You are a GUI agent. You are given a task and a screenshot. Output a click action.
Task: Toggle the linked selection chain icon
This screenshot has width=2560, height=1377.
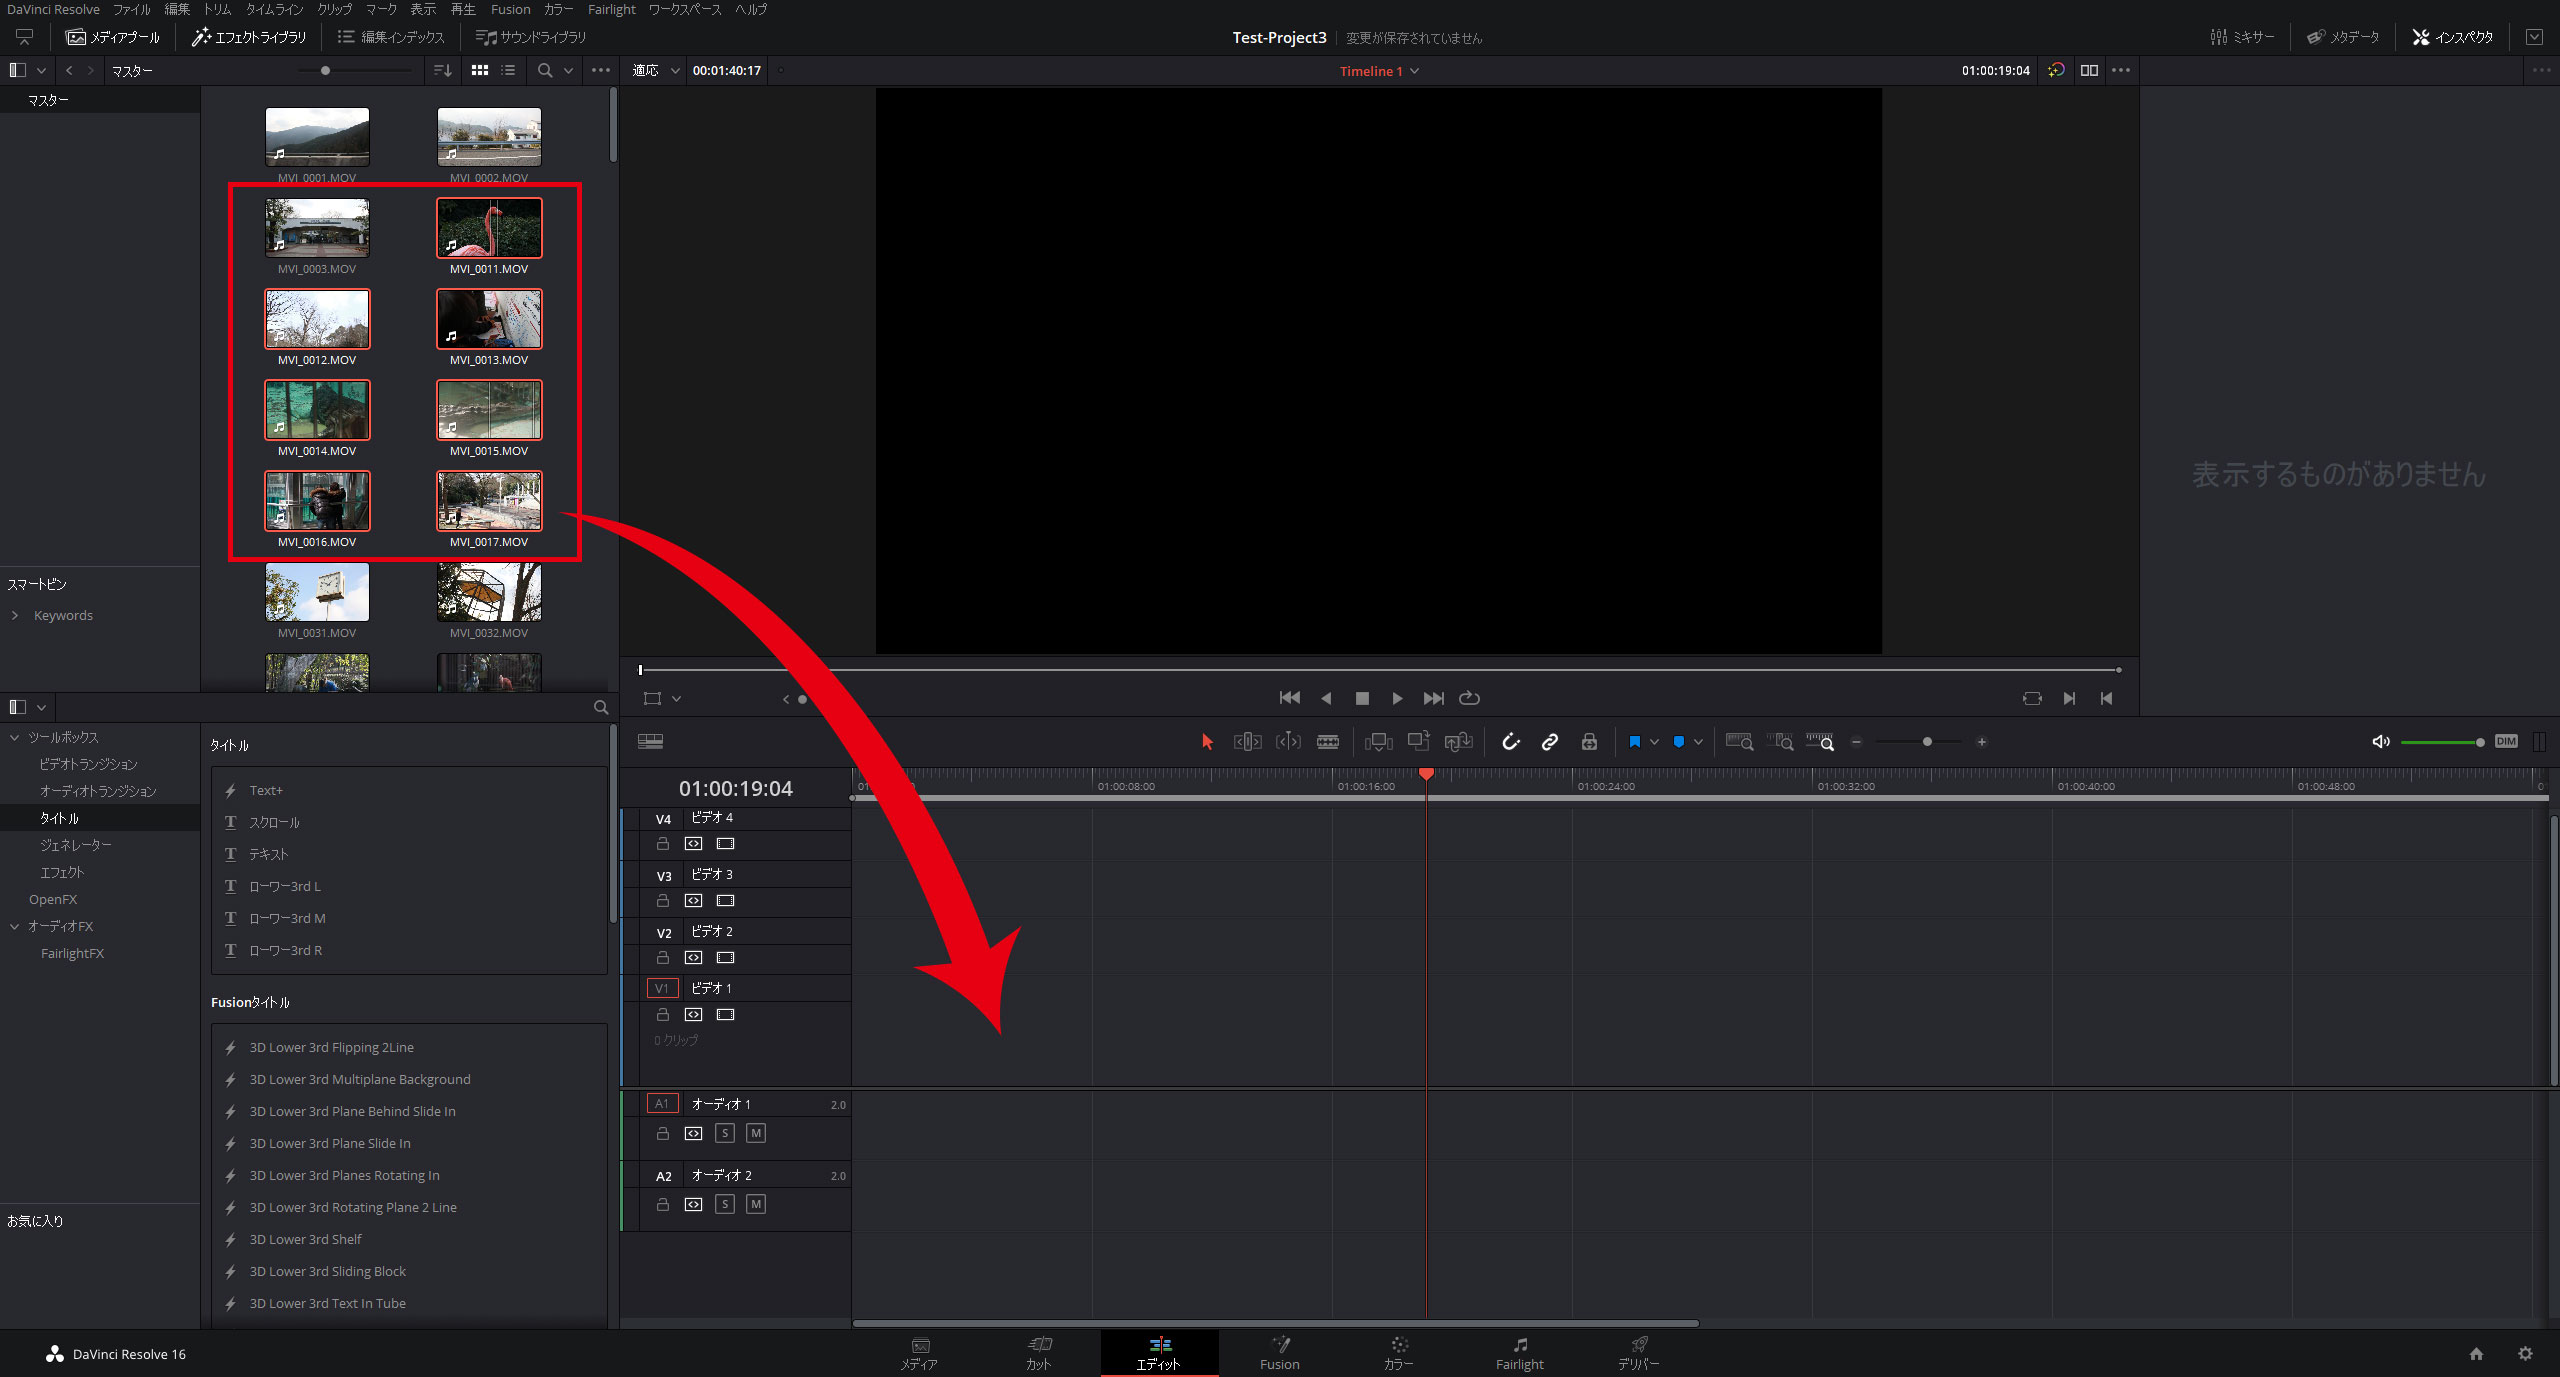coord(1550,742)
